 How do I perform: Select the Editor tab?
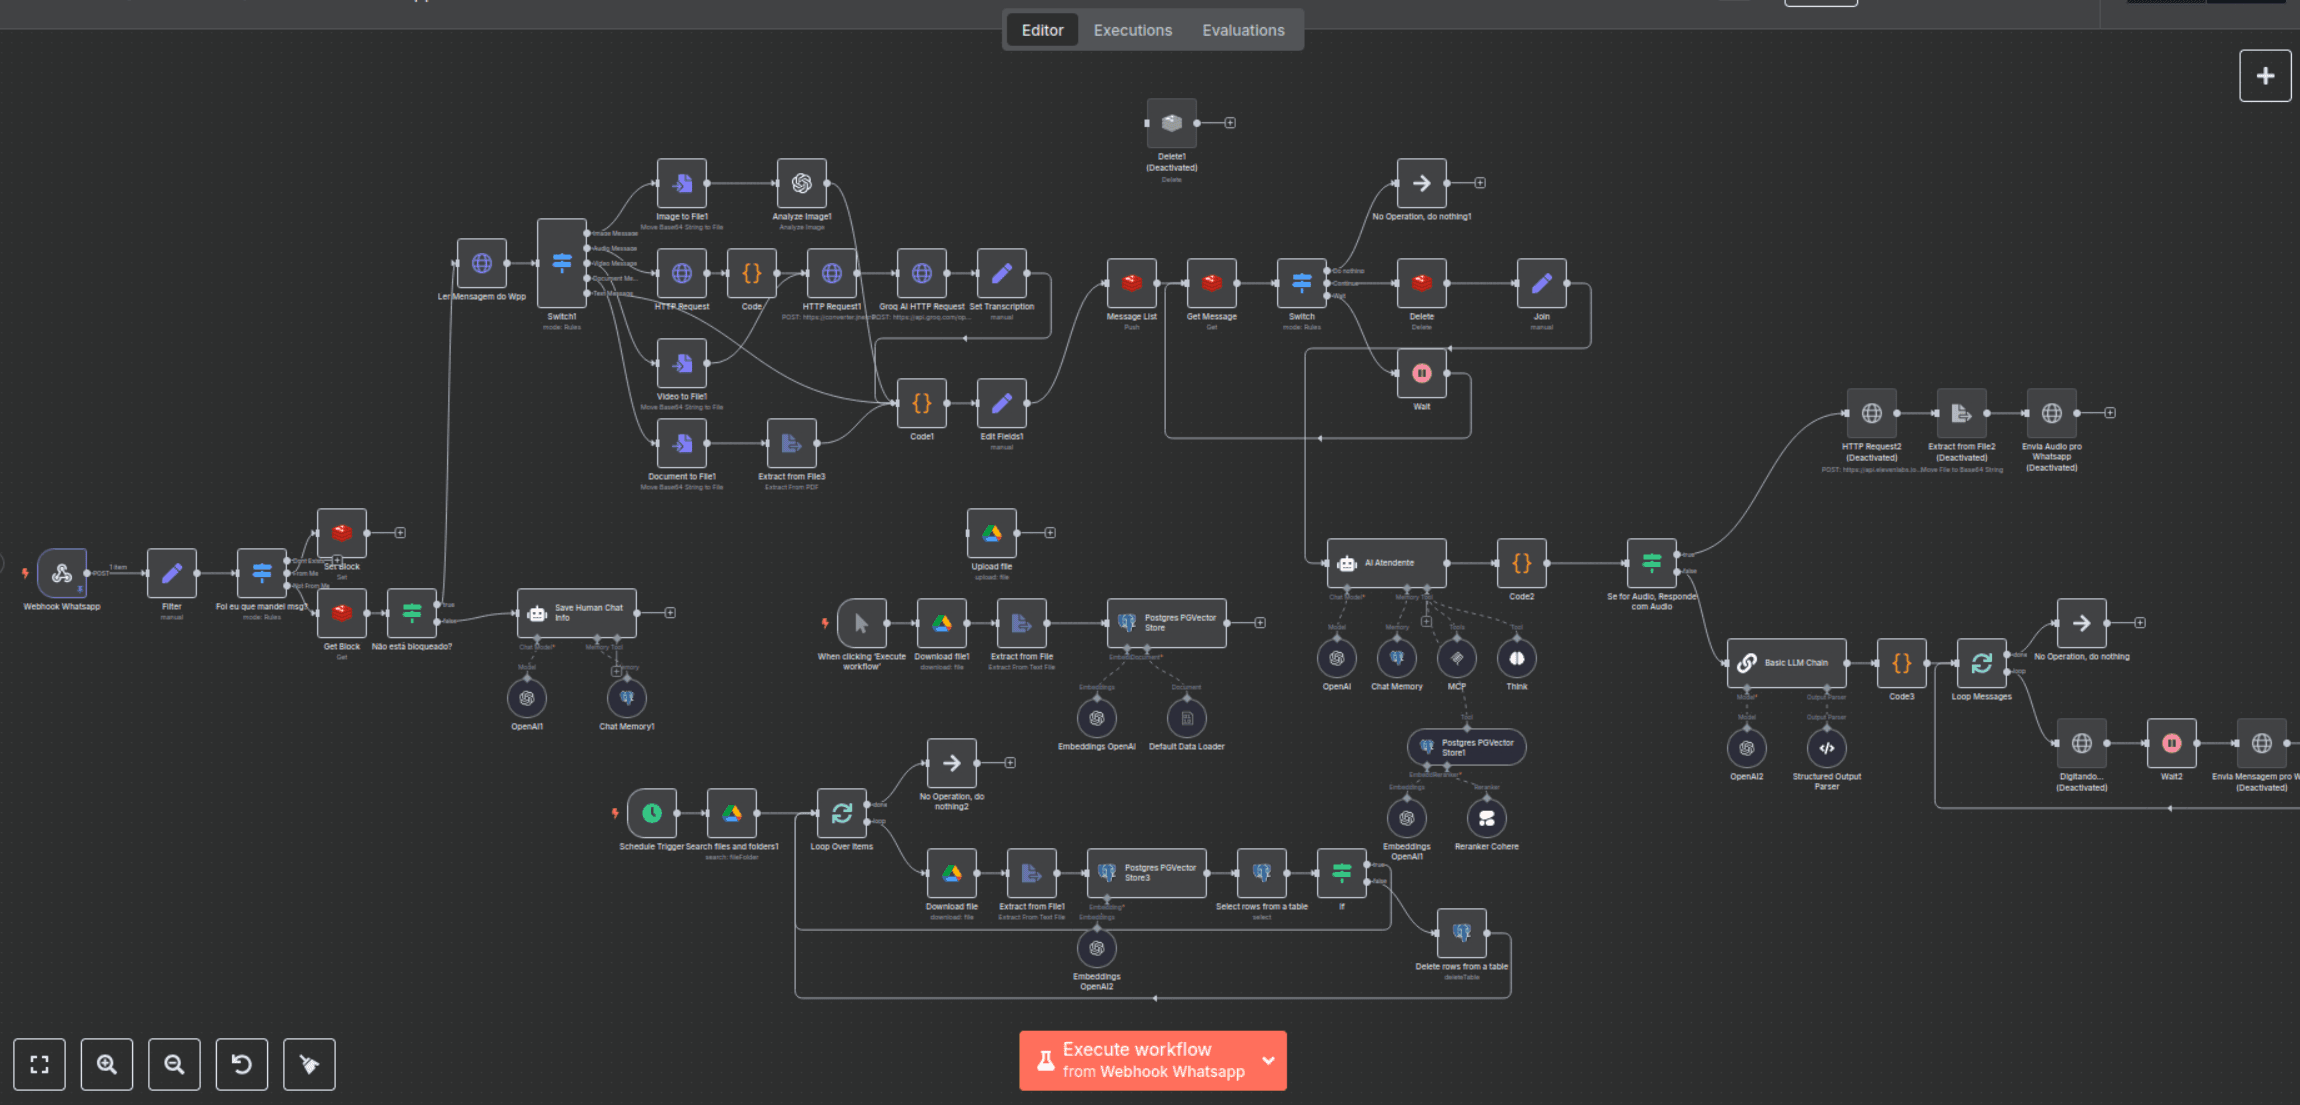point(1042,30)
